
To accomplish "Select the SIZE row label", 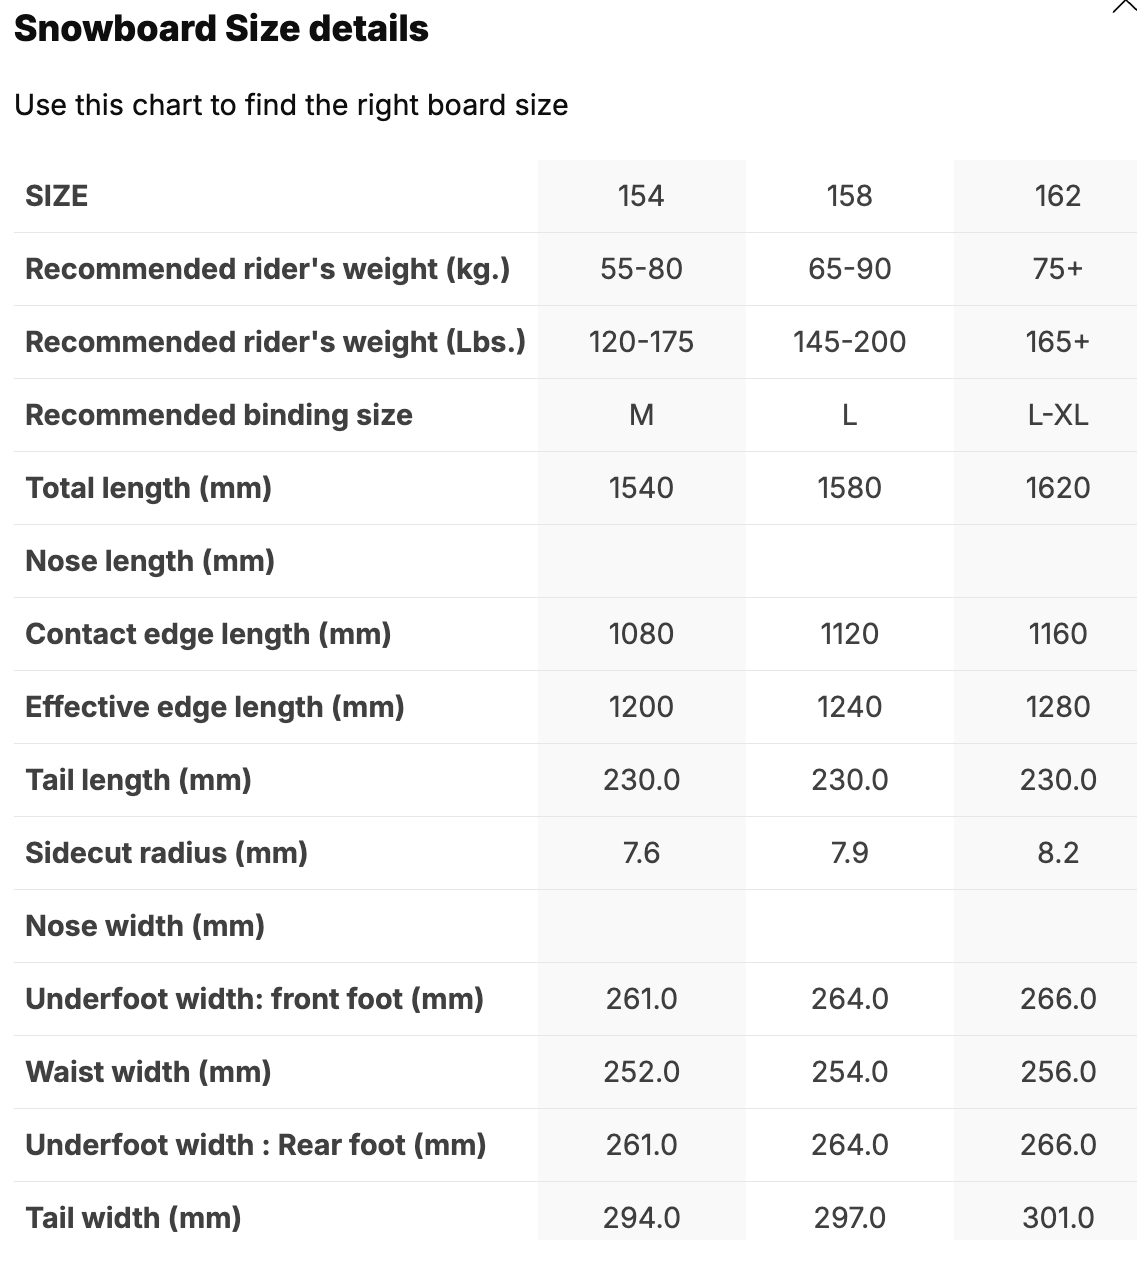I will point(57,196).
